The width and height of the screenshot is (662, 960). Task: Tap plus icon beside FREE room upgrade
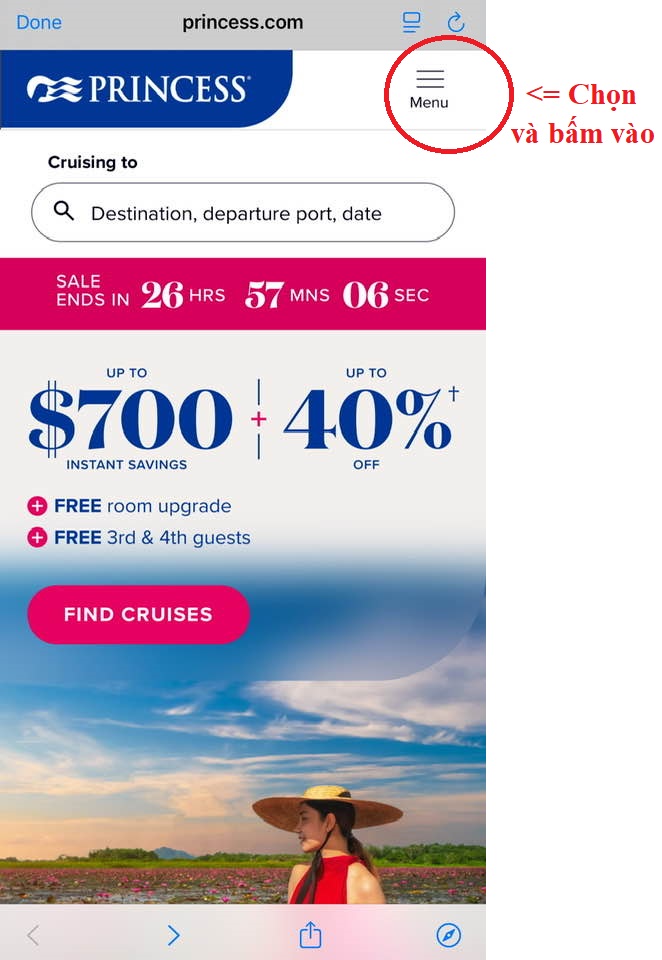[37, 507]
